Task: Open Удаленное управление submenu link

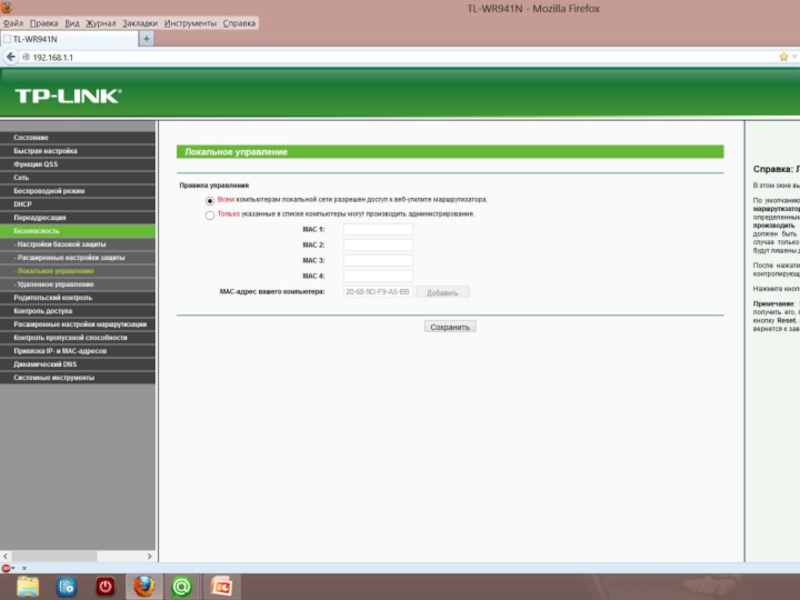Action: [55, 284]
